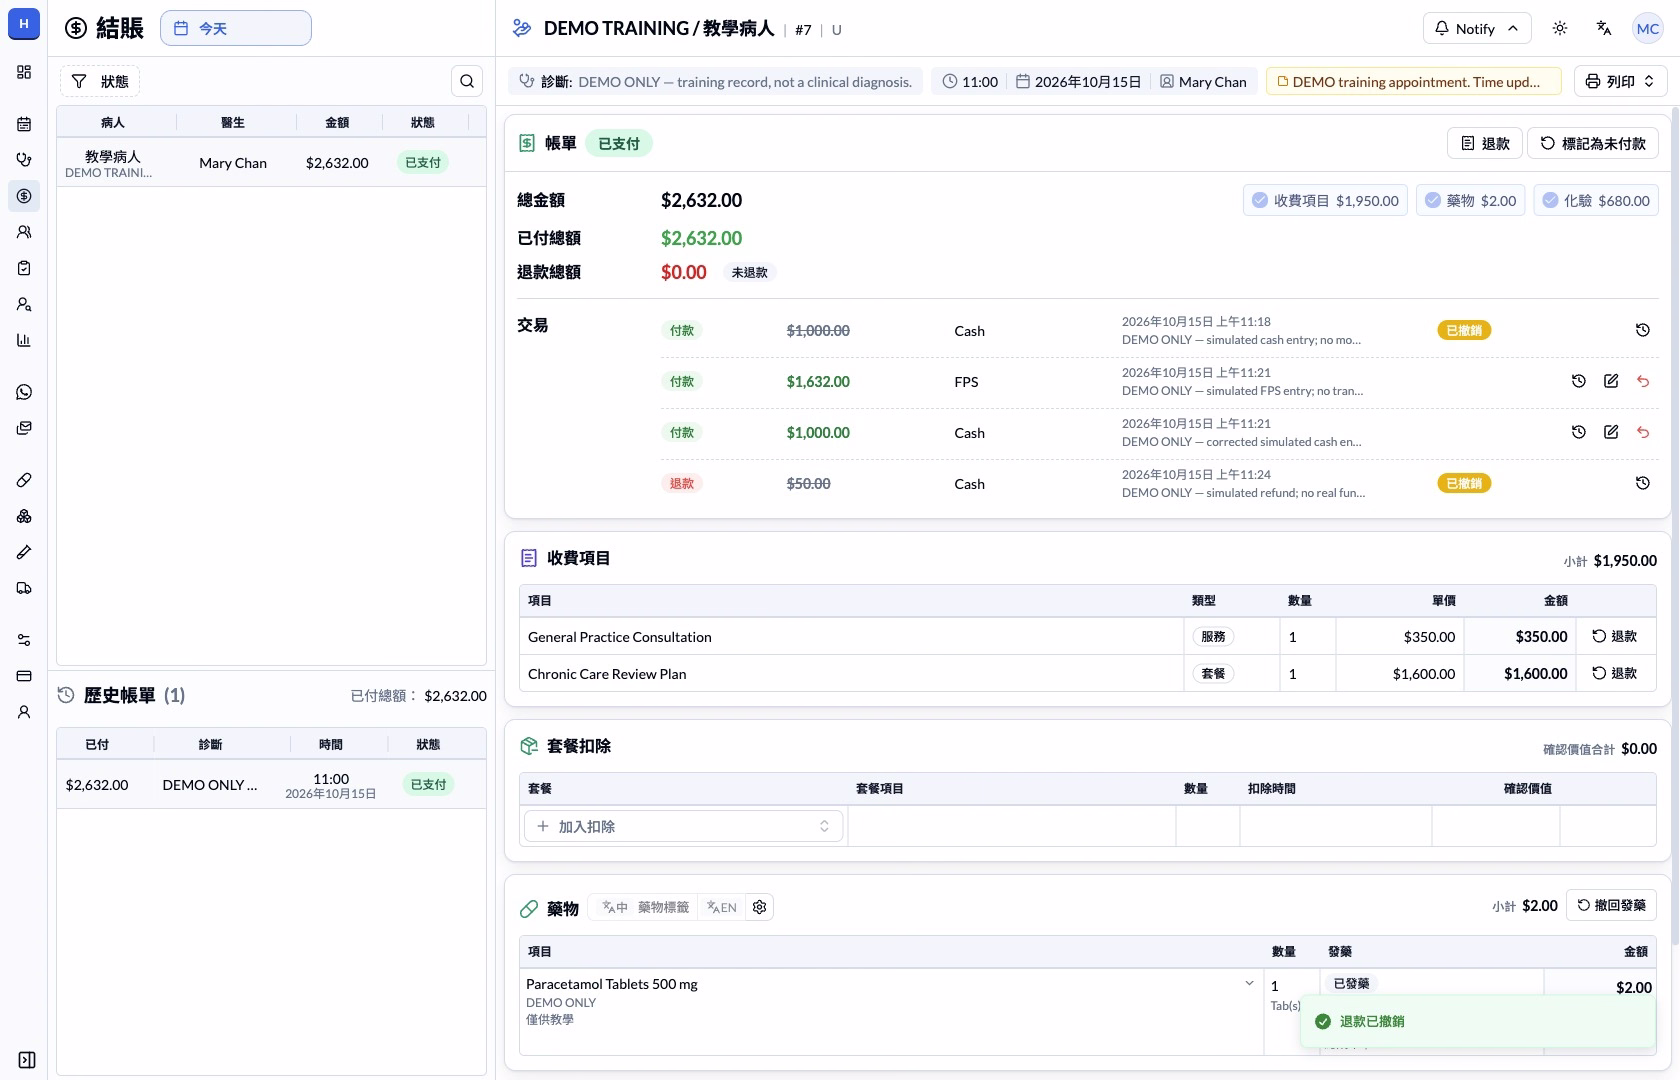
Task: Toggle the 化驗 $680.00 checkbox chip
Action: [1596, 200]
